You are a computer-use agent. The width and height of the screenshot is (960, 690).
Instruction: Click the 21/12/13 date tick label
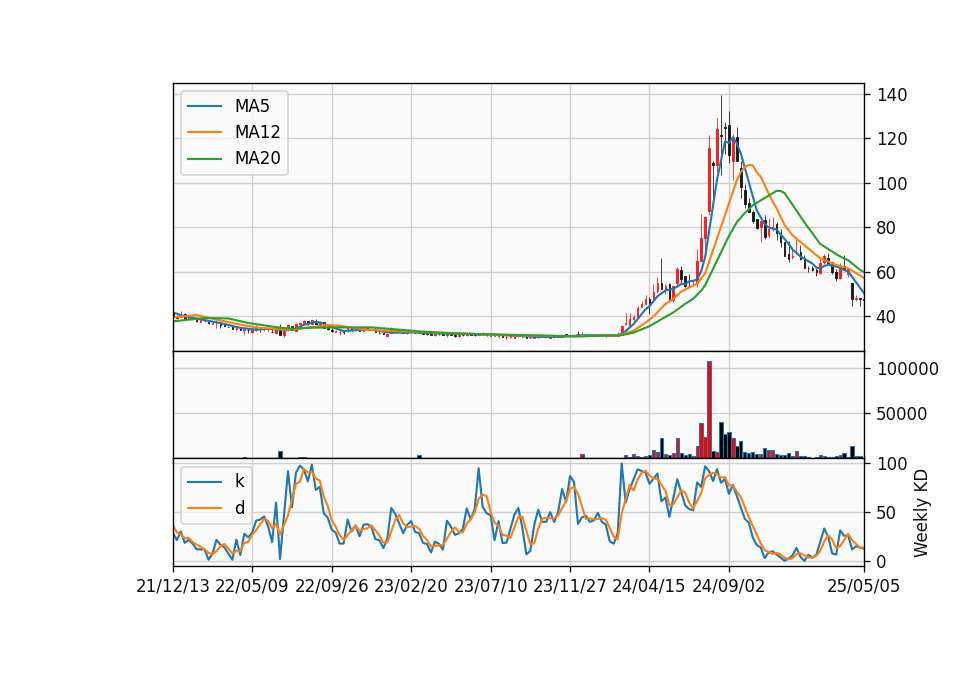click(173, 586)
